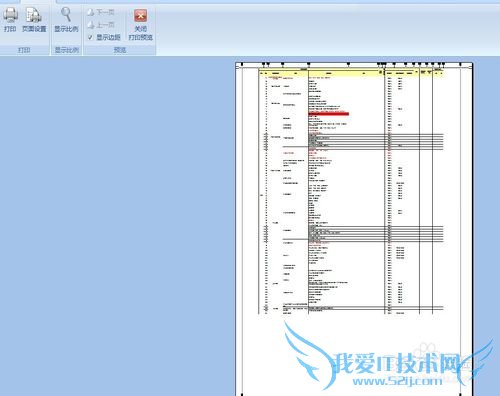Viewport: 500px width, 396px height.
Task: Close print preview with the red X button
Action: 141,15
